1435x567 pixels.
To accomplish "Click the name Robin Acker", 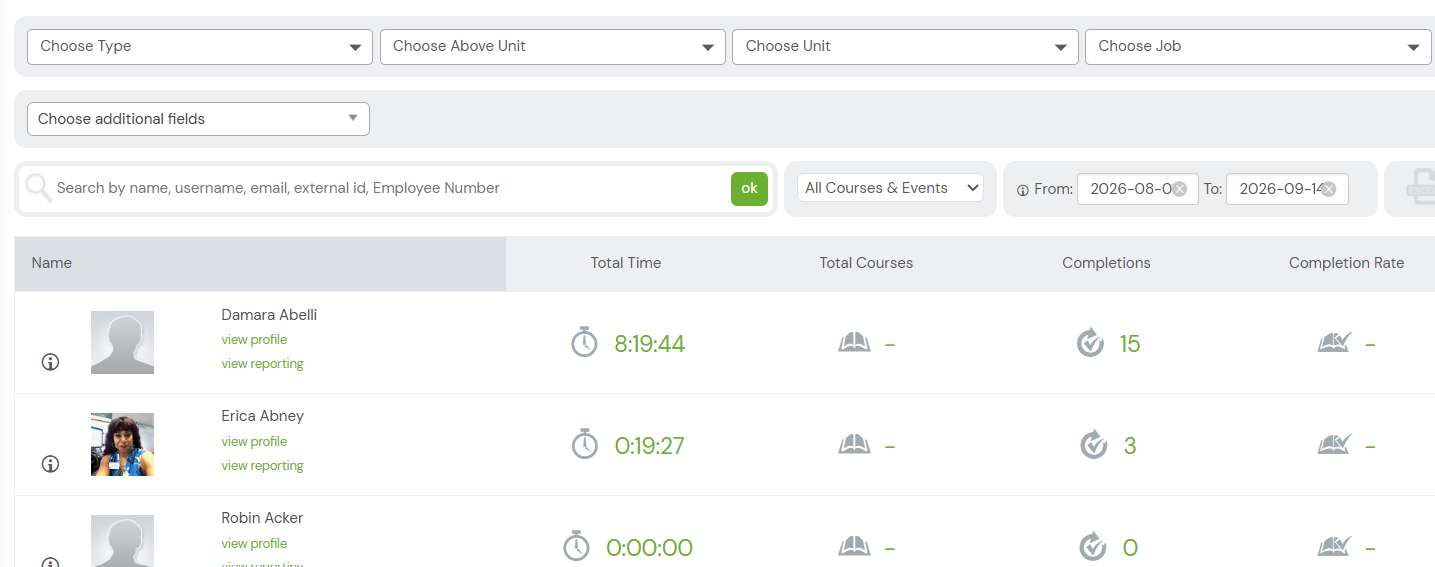I will click(x=262, y=518).
